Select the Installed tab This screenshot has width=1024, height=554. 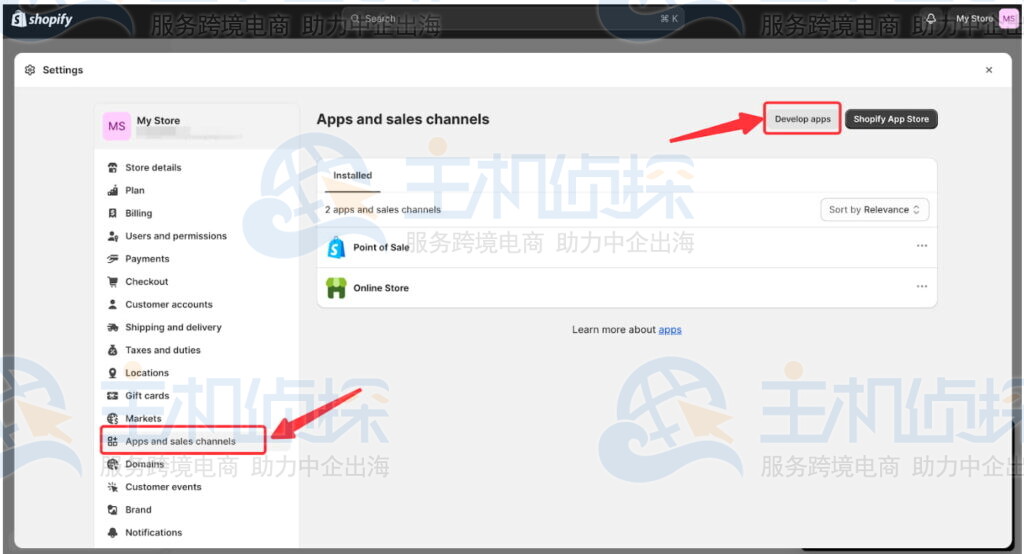(353, 176)
